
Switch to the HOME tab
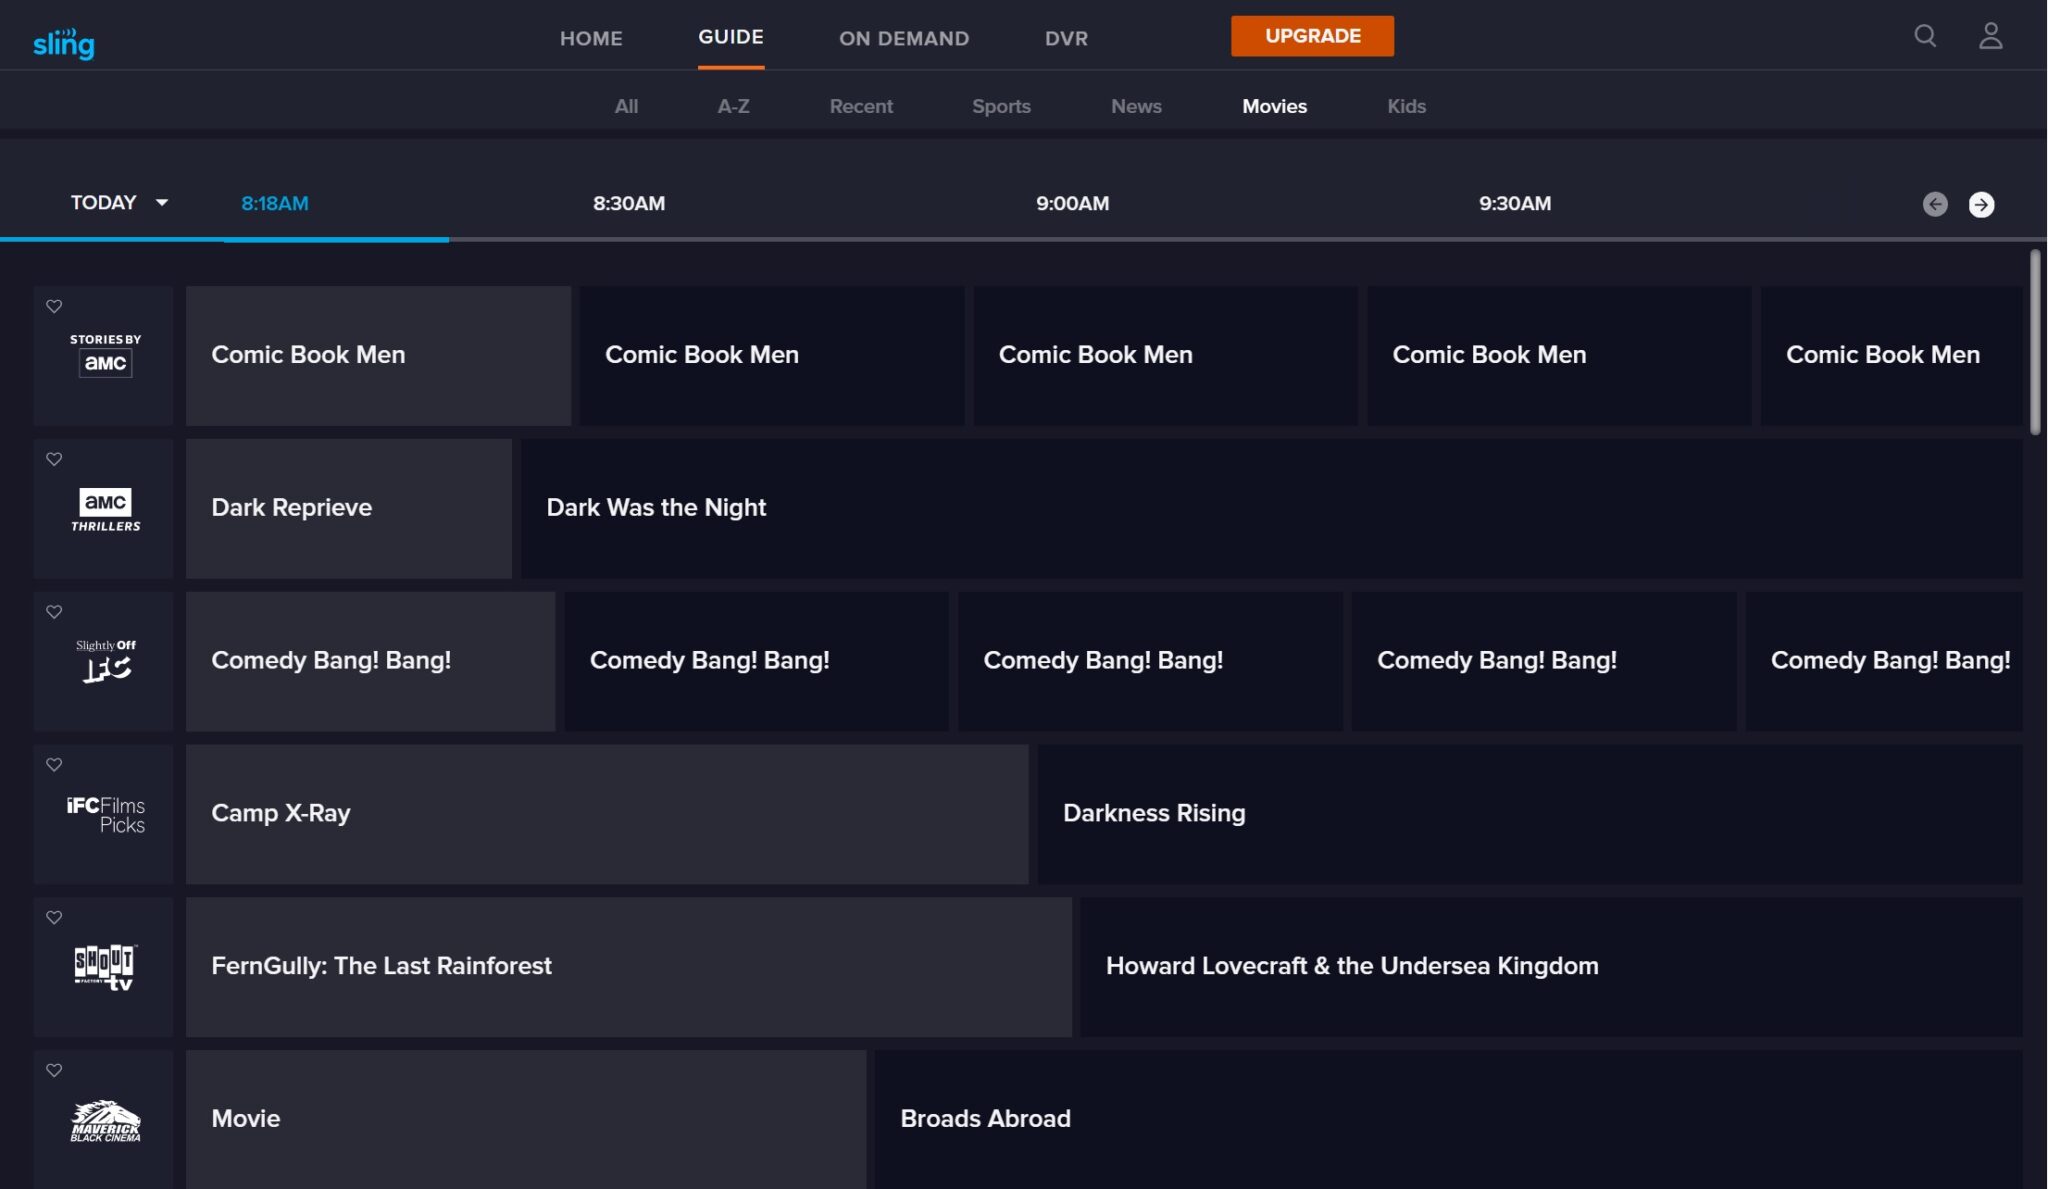click(x=591, y=38)
